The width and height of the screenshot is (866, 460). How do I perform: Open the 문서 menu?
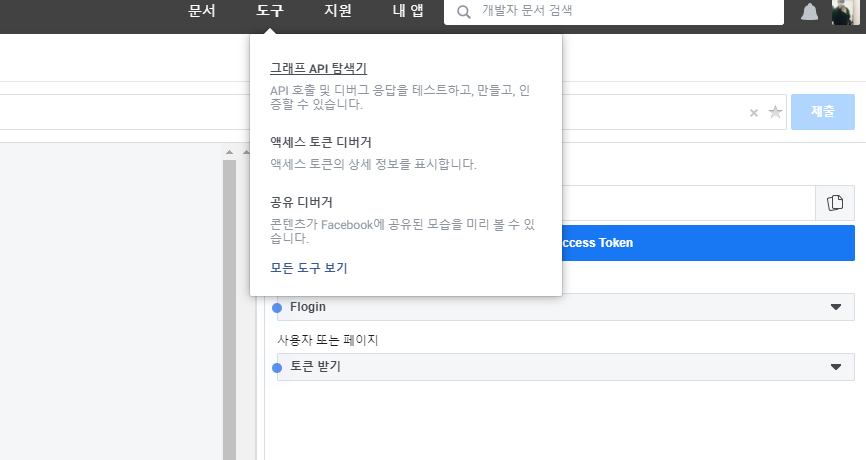click(202, 10)
